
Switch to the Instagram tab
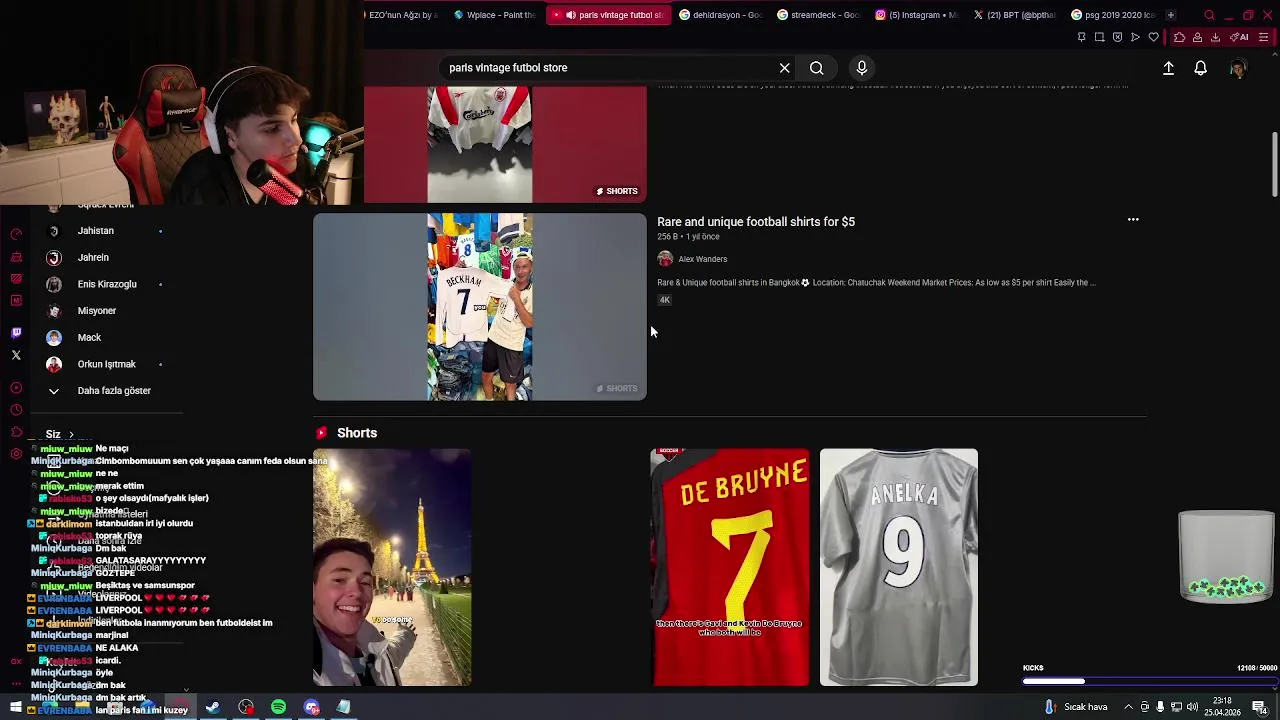(x=916, y=15)
